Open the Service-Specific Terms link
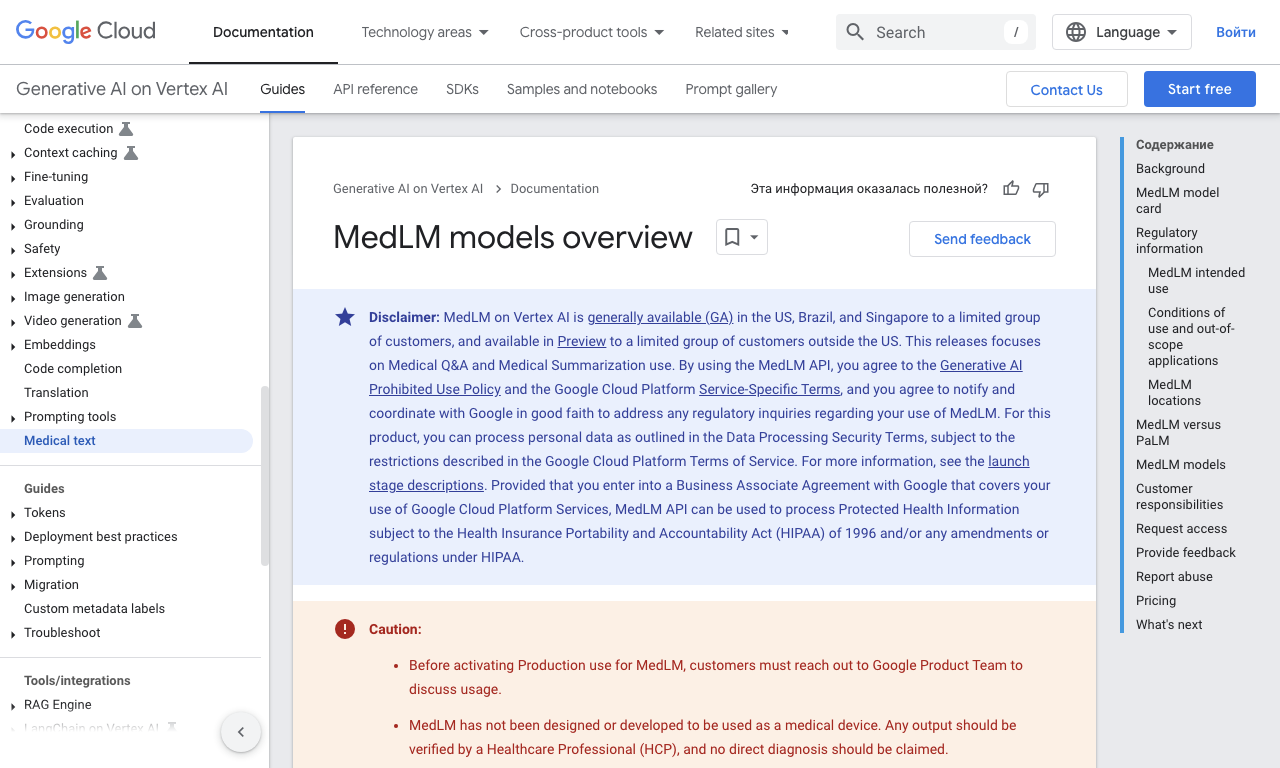This screenshot has width=1280, height=768. point(769,389)
